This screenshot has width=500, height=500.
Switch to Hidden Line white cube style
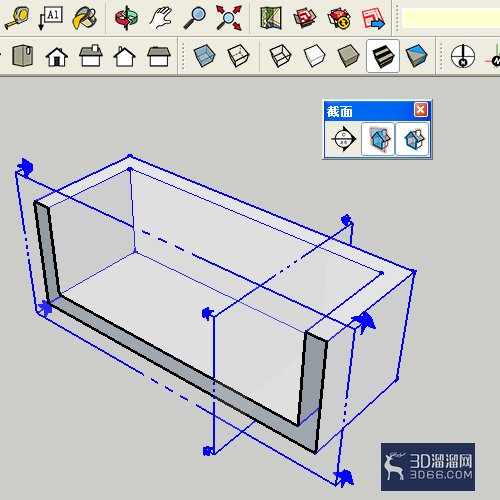point(314,56)
